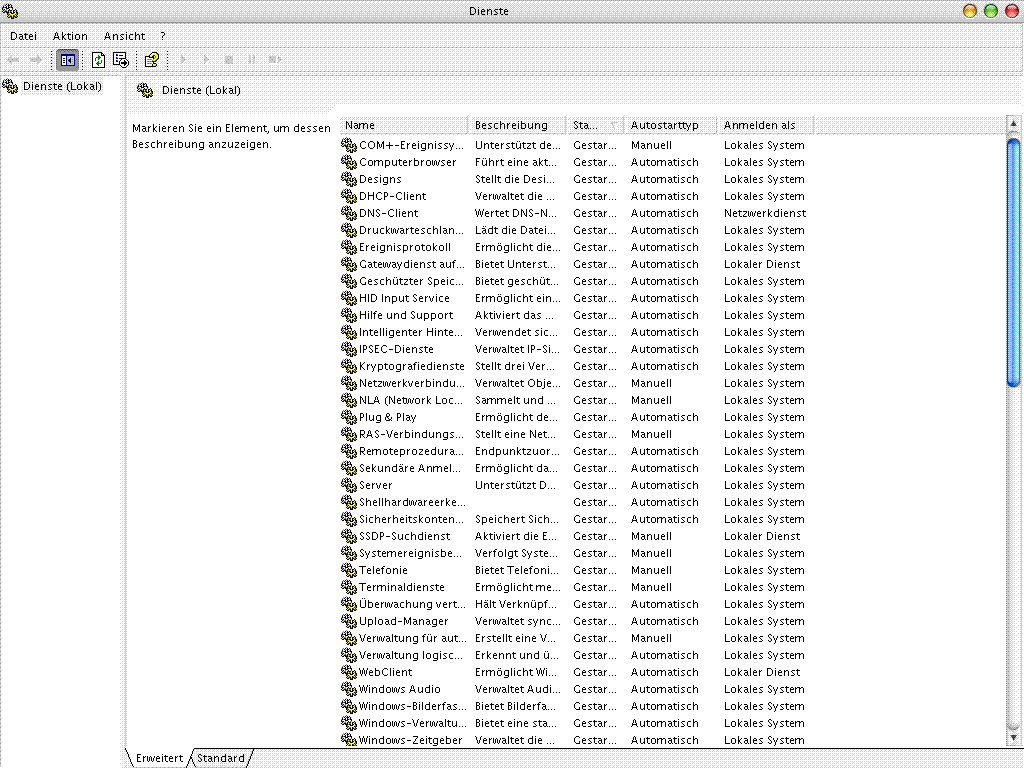Image resolution: width=1024 pixels, height=768 pixels.
Task: Click the gear icon beside DHCP-Client
Action: click(349, 196)
